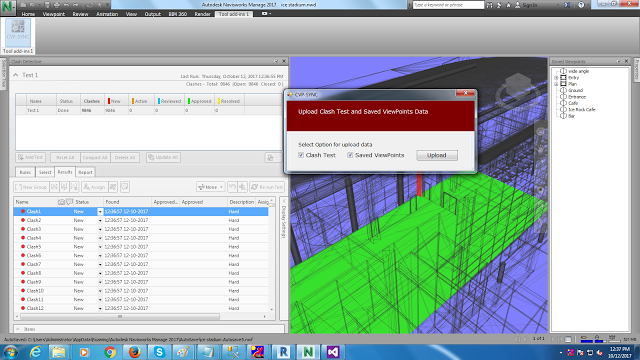Click the Help question mark icon
This screenshot has width=640, height=360.
[x=581, y=5]
